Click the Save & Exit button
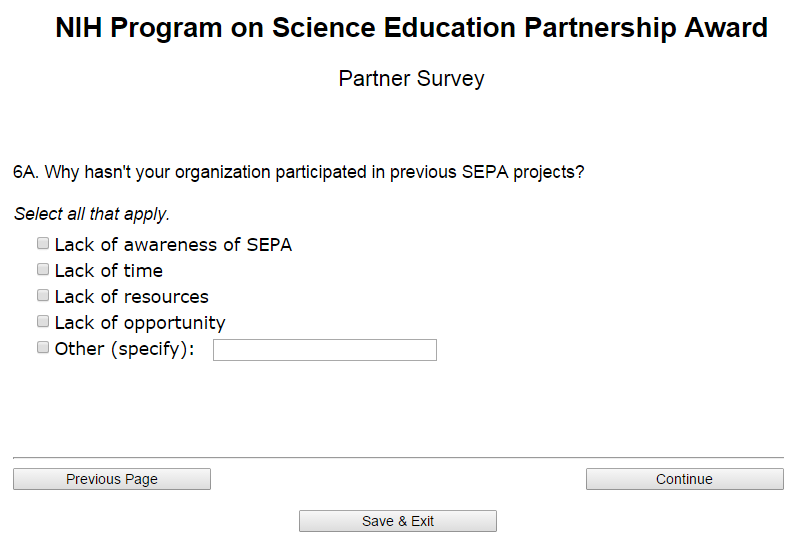 coord(397,521)
